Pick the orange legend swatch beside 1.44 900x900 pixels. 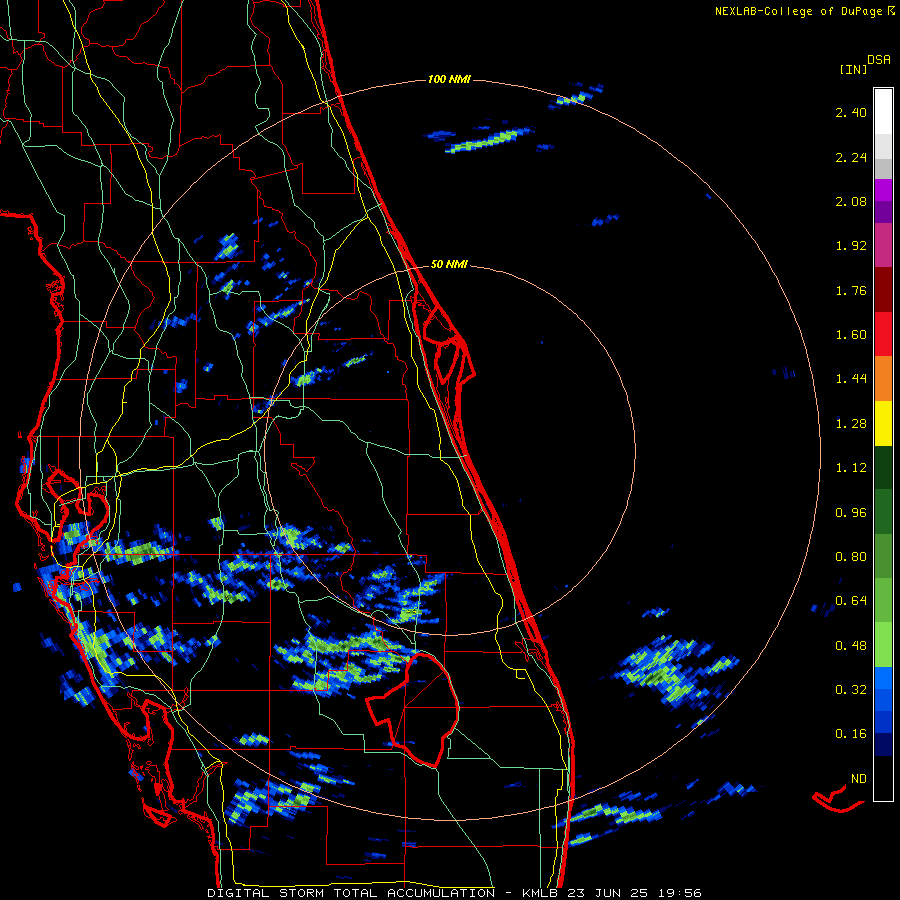(x=883, y=379)
